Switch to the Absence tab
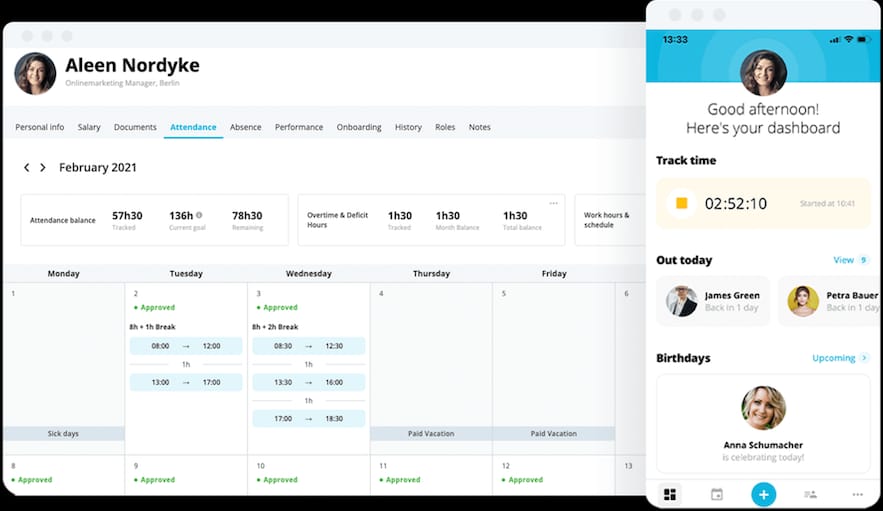 (246, 127)
